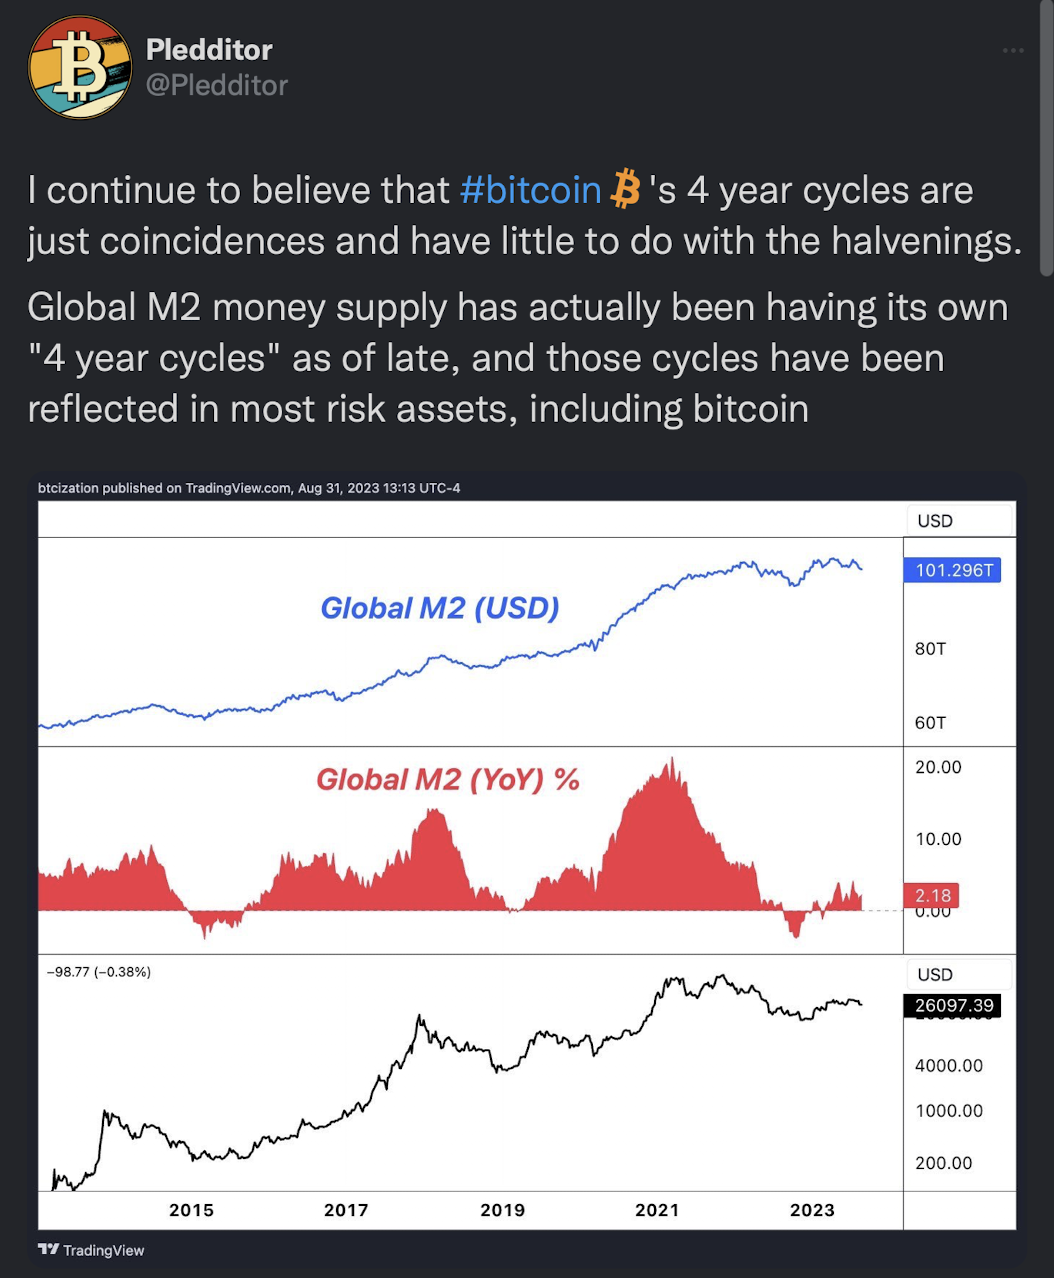Click the -98.77 (-0.38%) change label
Screen dimensions: 1054x1278
(x=99, y=972)
